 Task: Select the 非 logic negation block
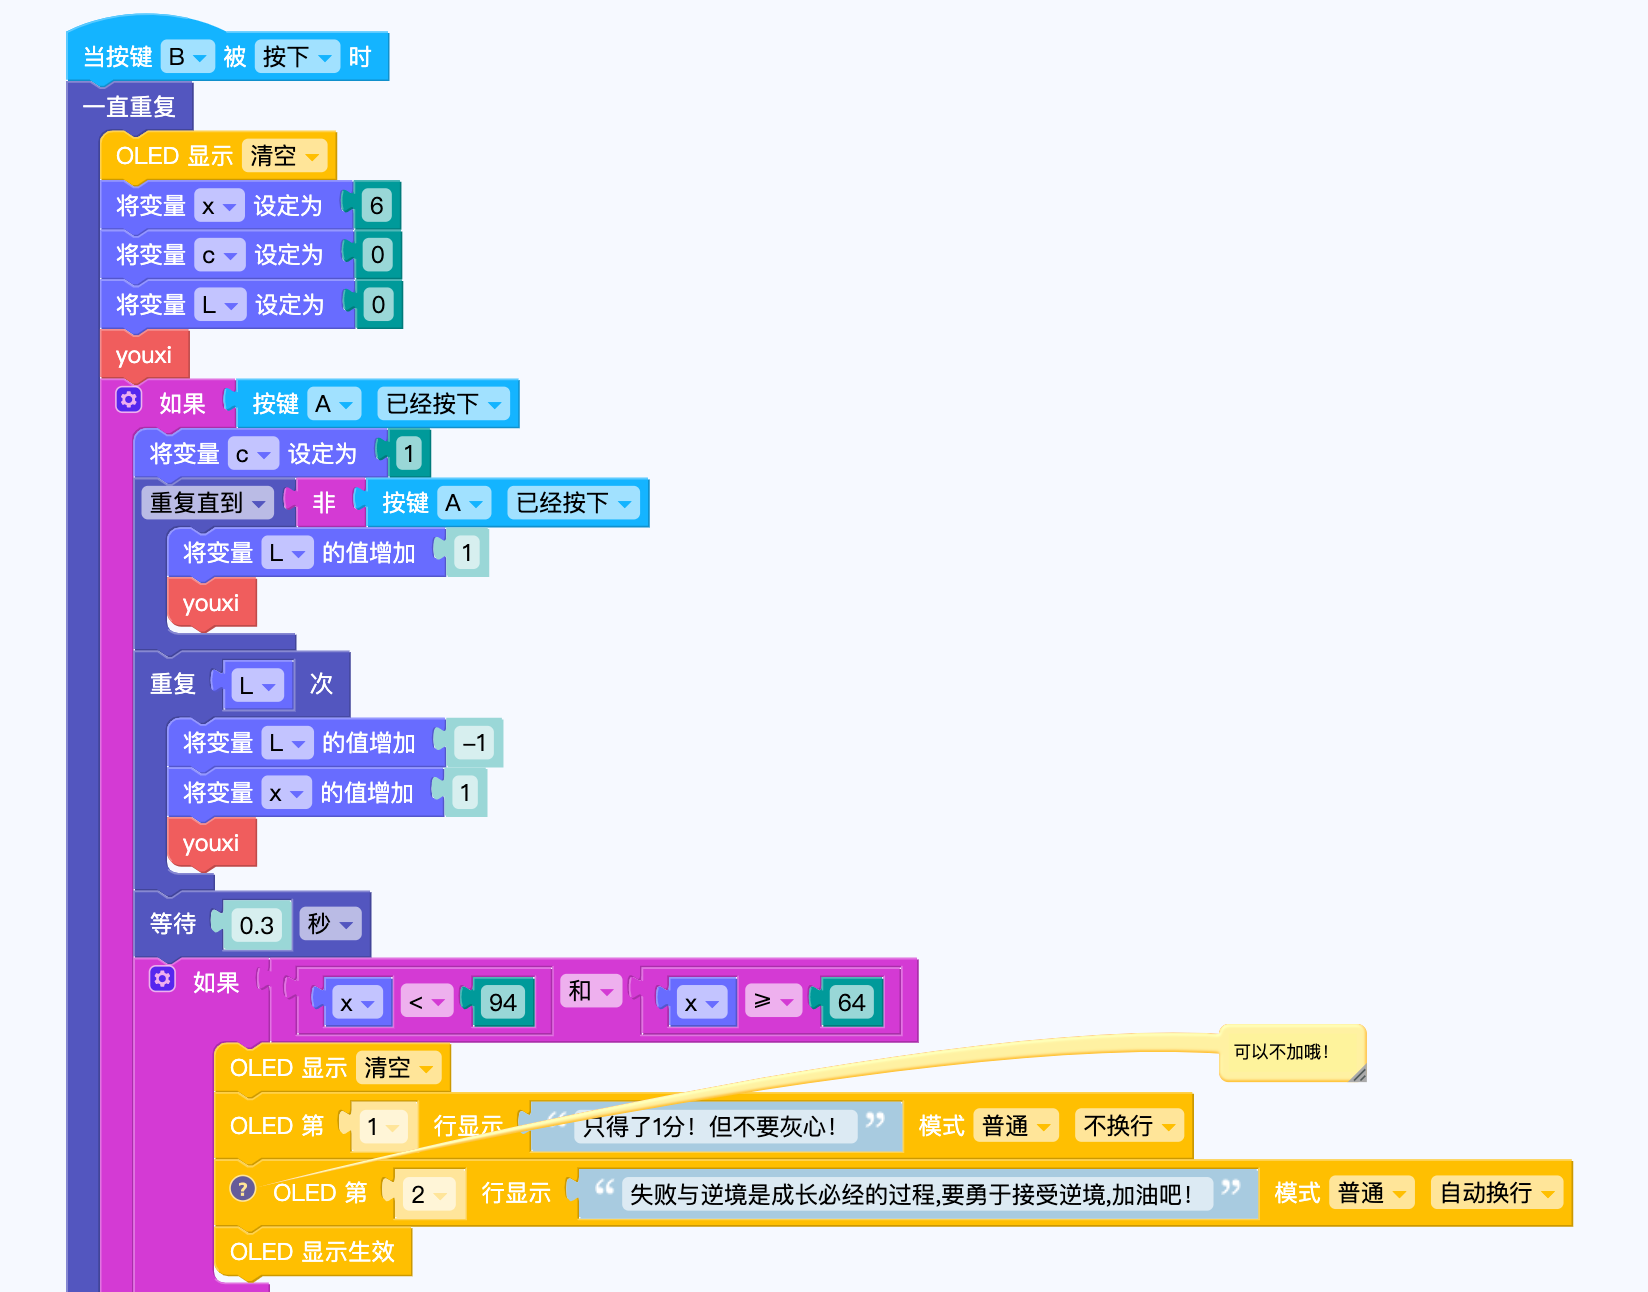tap(324, 503)
